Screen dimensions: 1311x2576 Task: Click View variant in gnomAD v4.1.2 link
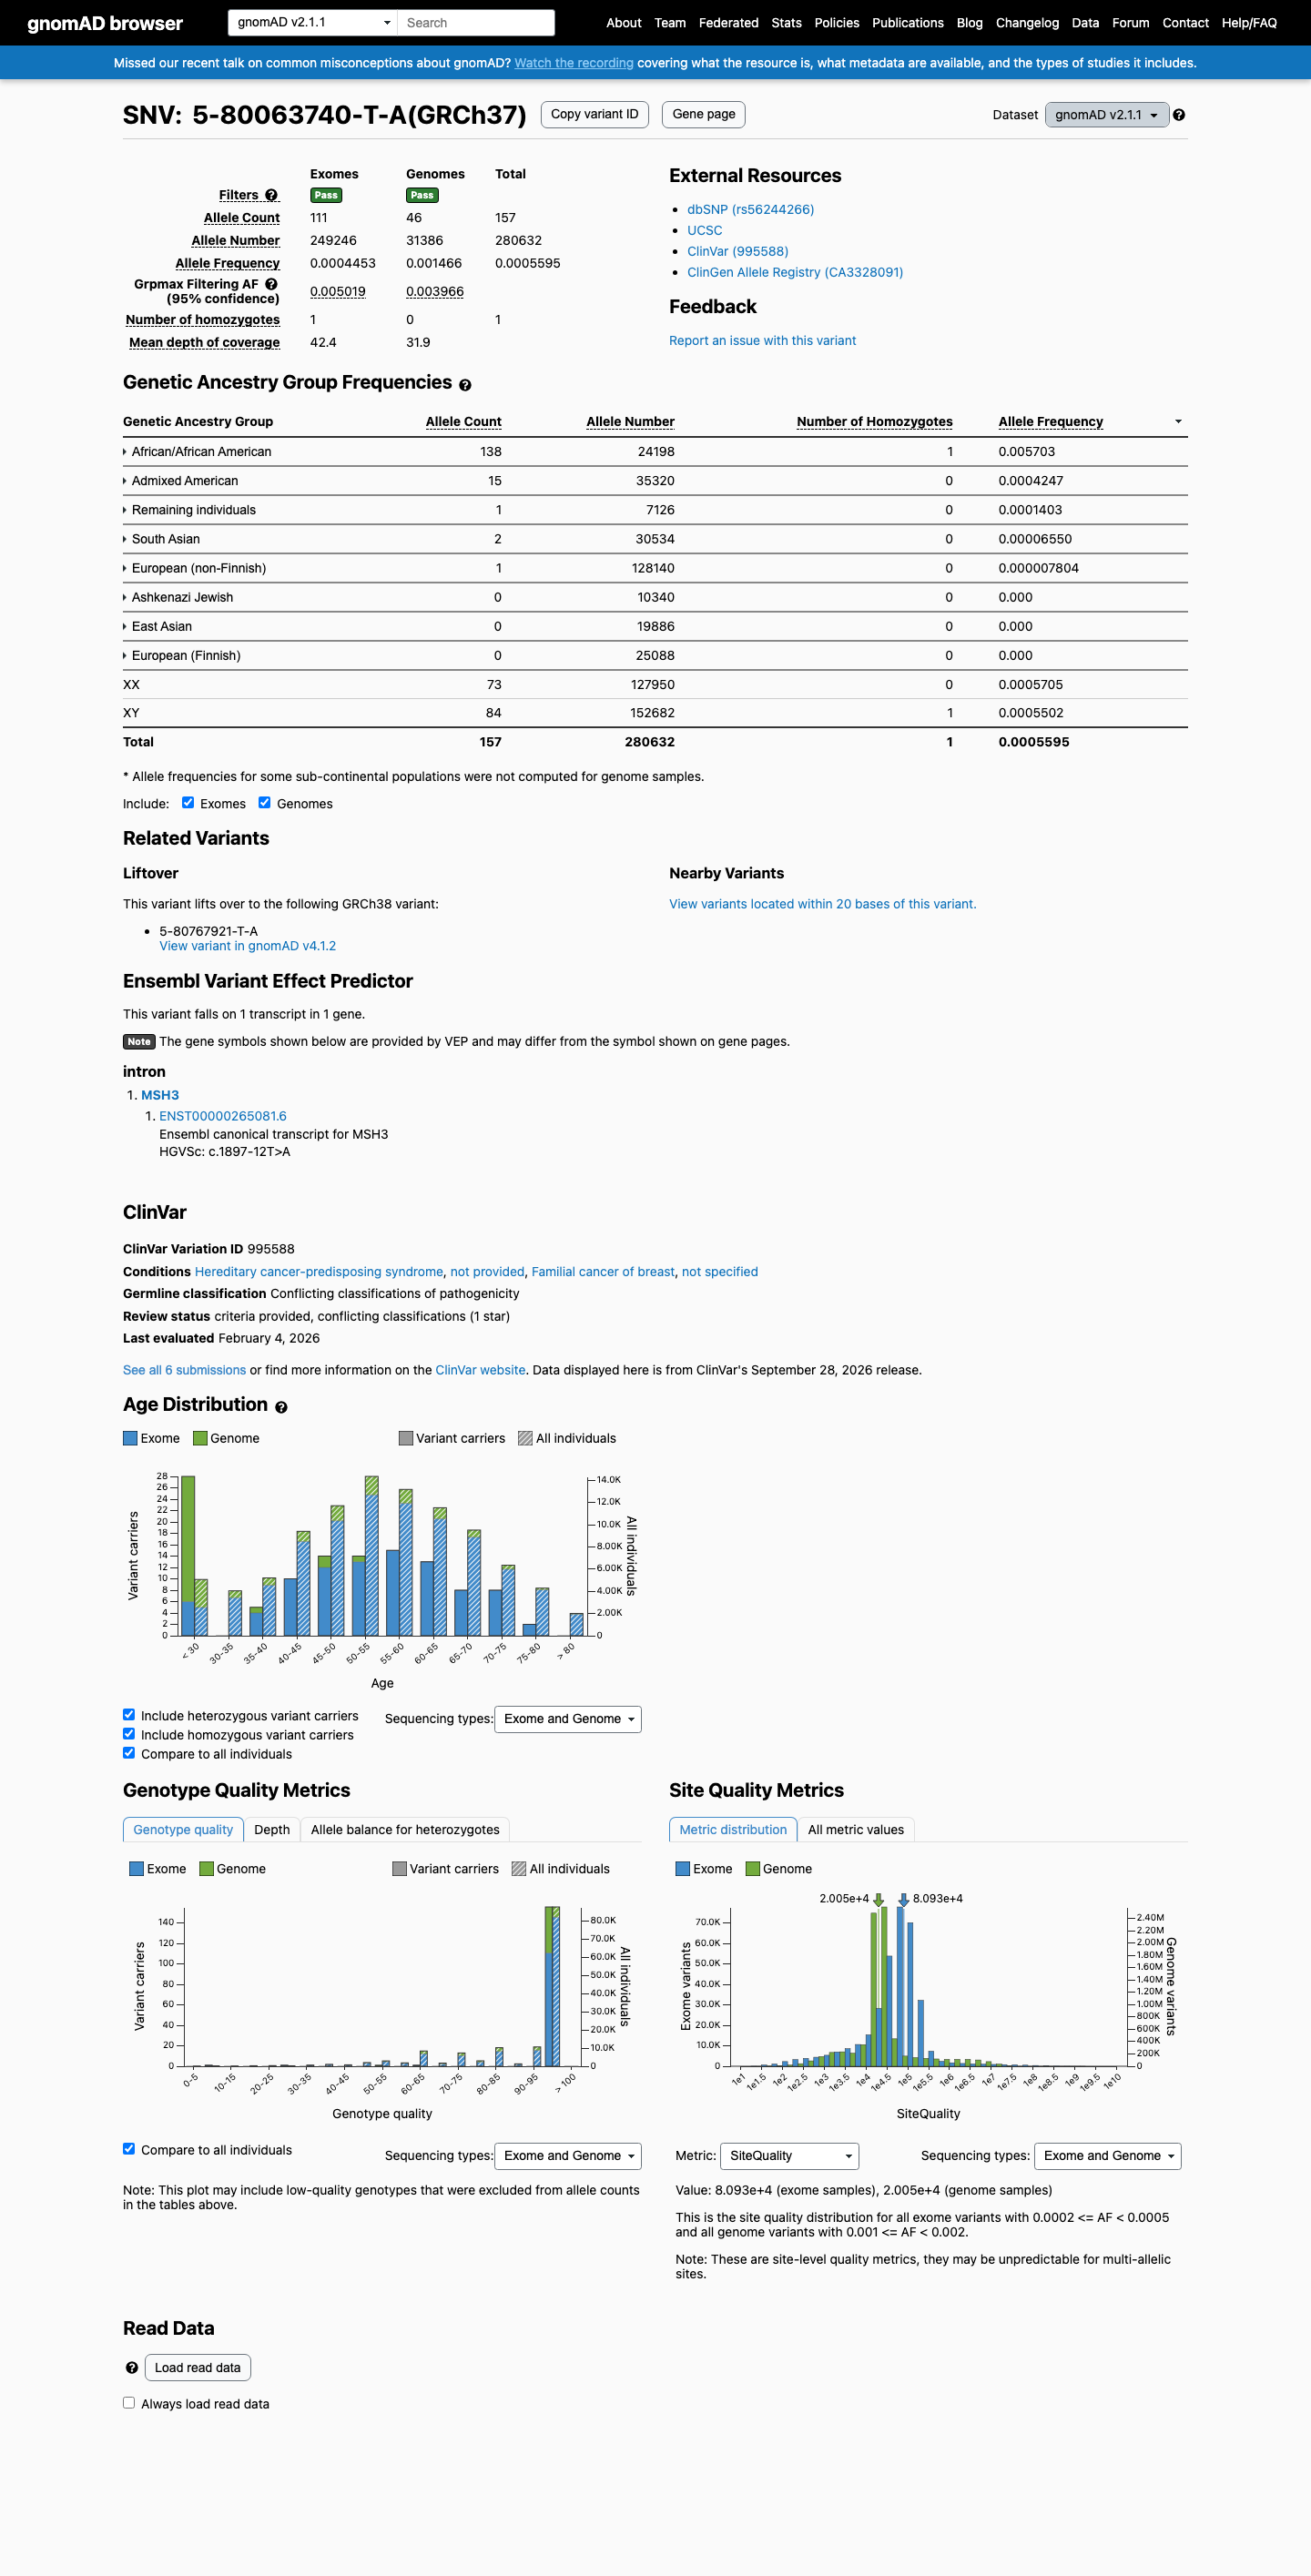pyautogui.click(x=247, y=946)
